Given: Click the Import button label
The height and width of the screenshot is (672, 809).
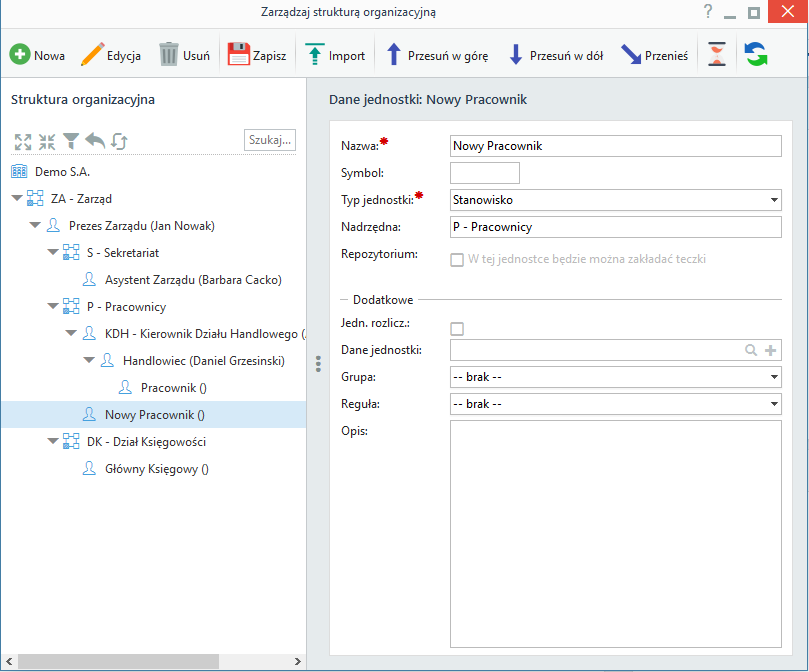Looking at the screenshot, I should [x=347, y=56].
